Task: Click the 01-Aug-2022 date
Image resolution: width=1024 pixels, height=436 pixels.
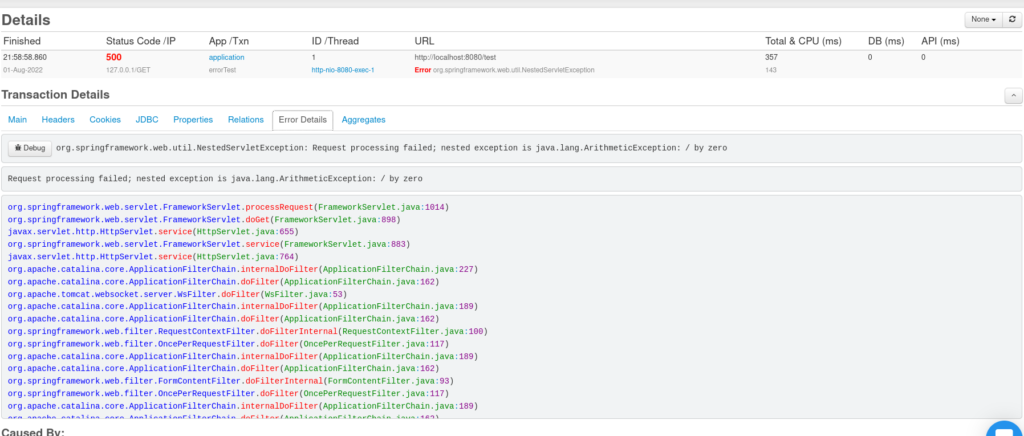Action: click(x=22, y=69)
